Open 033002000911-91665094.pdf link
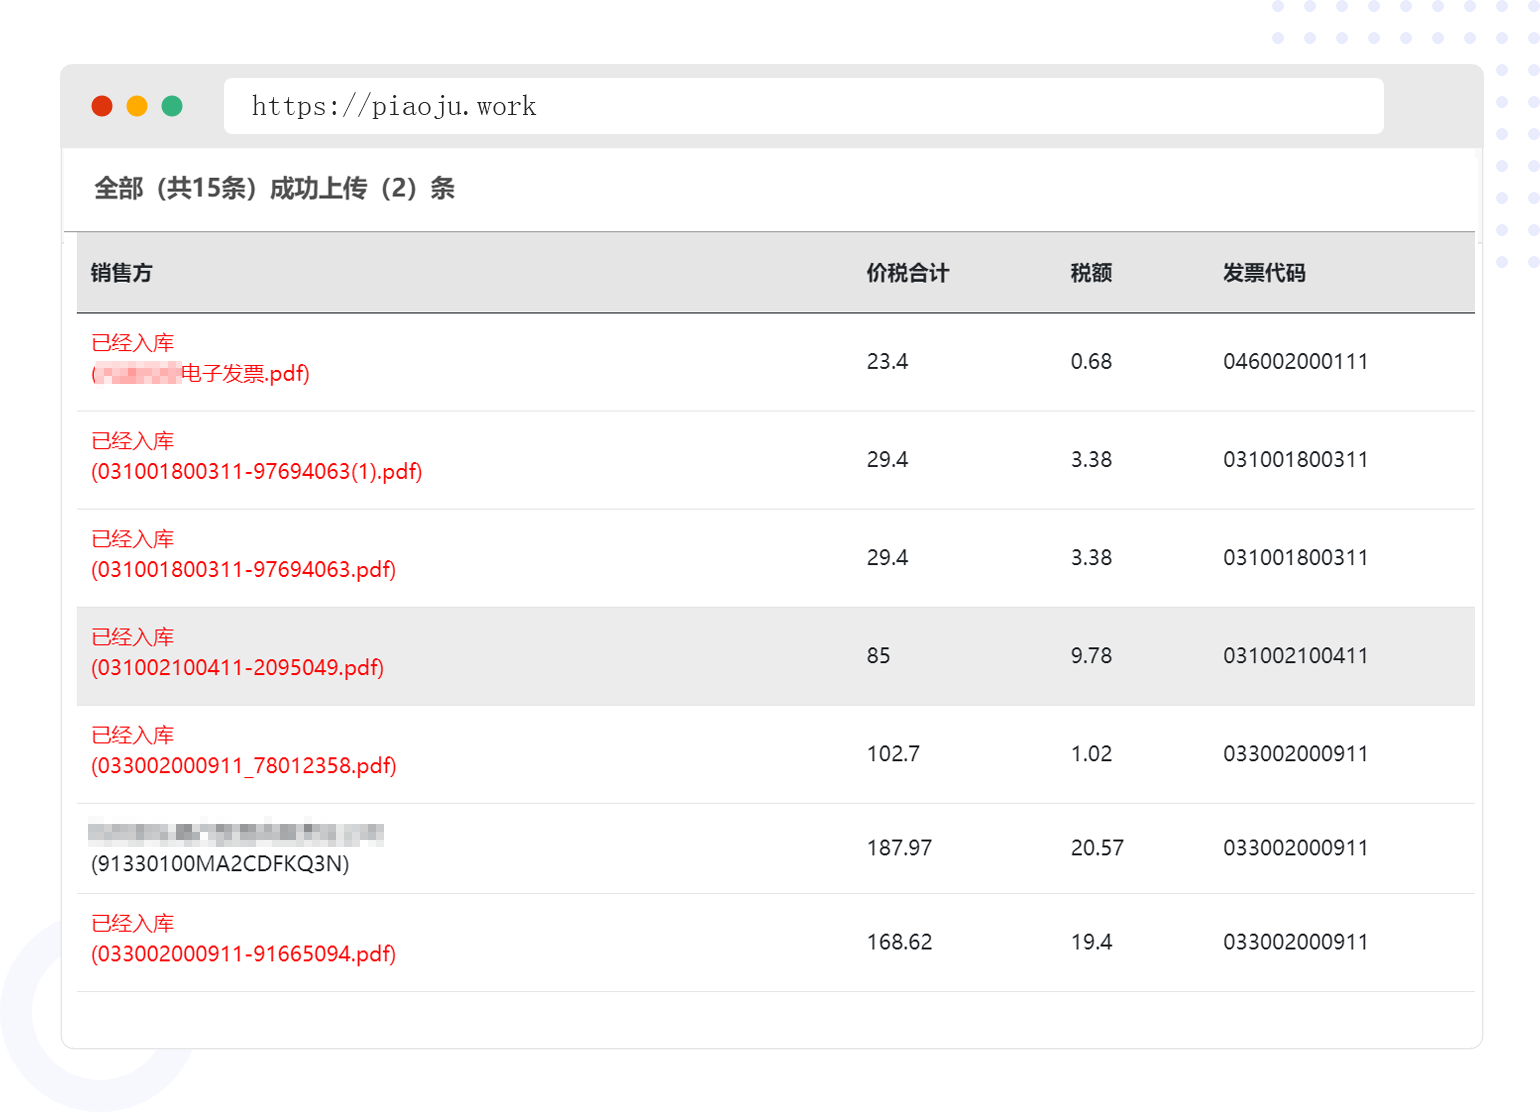 point(243,954)
